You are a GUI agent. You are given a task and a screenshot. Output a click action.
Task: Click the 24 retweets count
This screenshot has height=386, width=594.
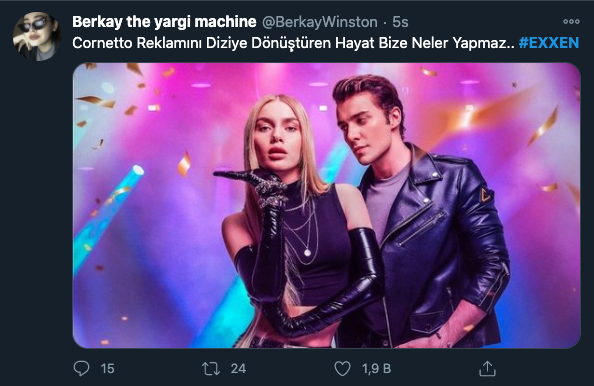(x=238, y=369)
